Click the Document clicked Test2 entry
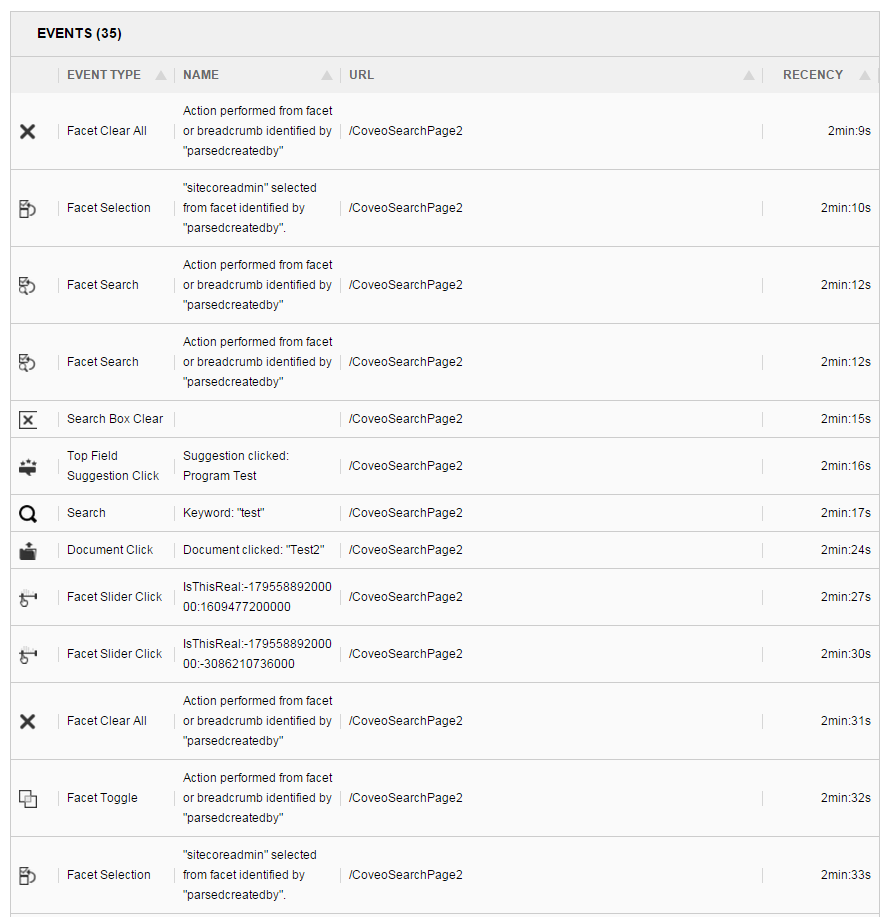890x917 pixels. tap(253, 549)
